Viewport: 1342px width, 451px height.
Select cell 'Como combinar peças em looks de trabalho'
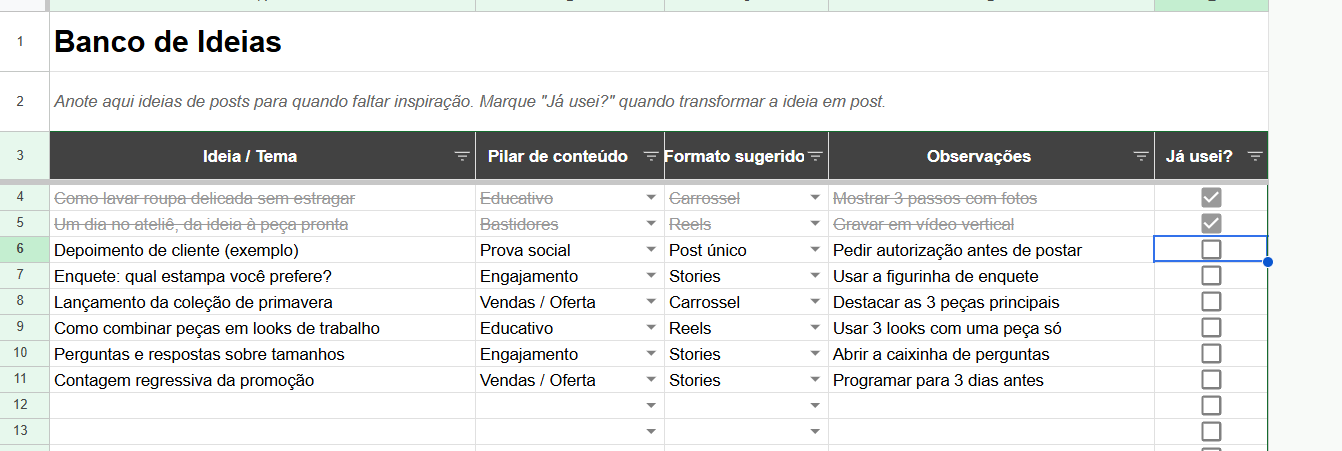[262, 328]
